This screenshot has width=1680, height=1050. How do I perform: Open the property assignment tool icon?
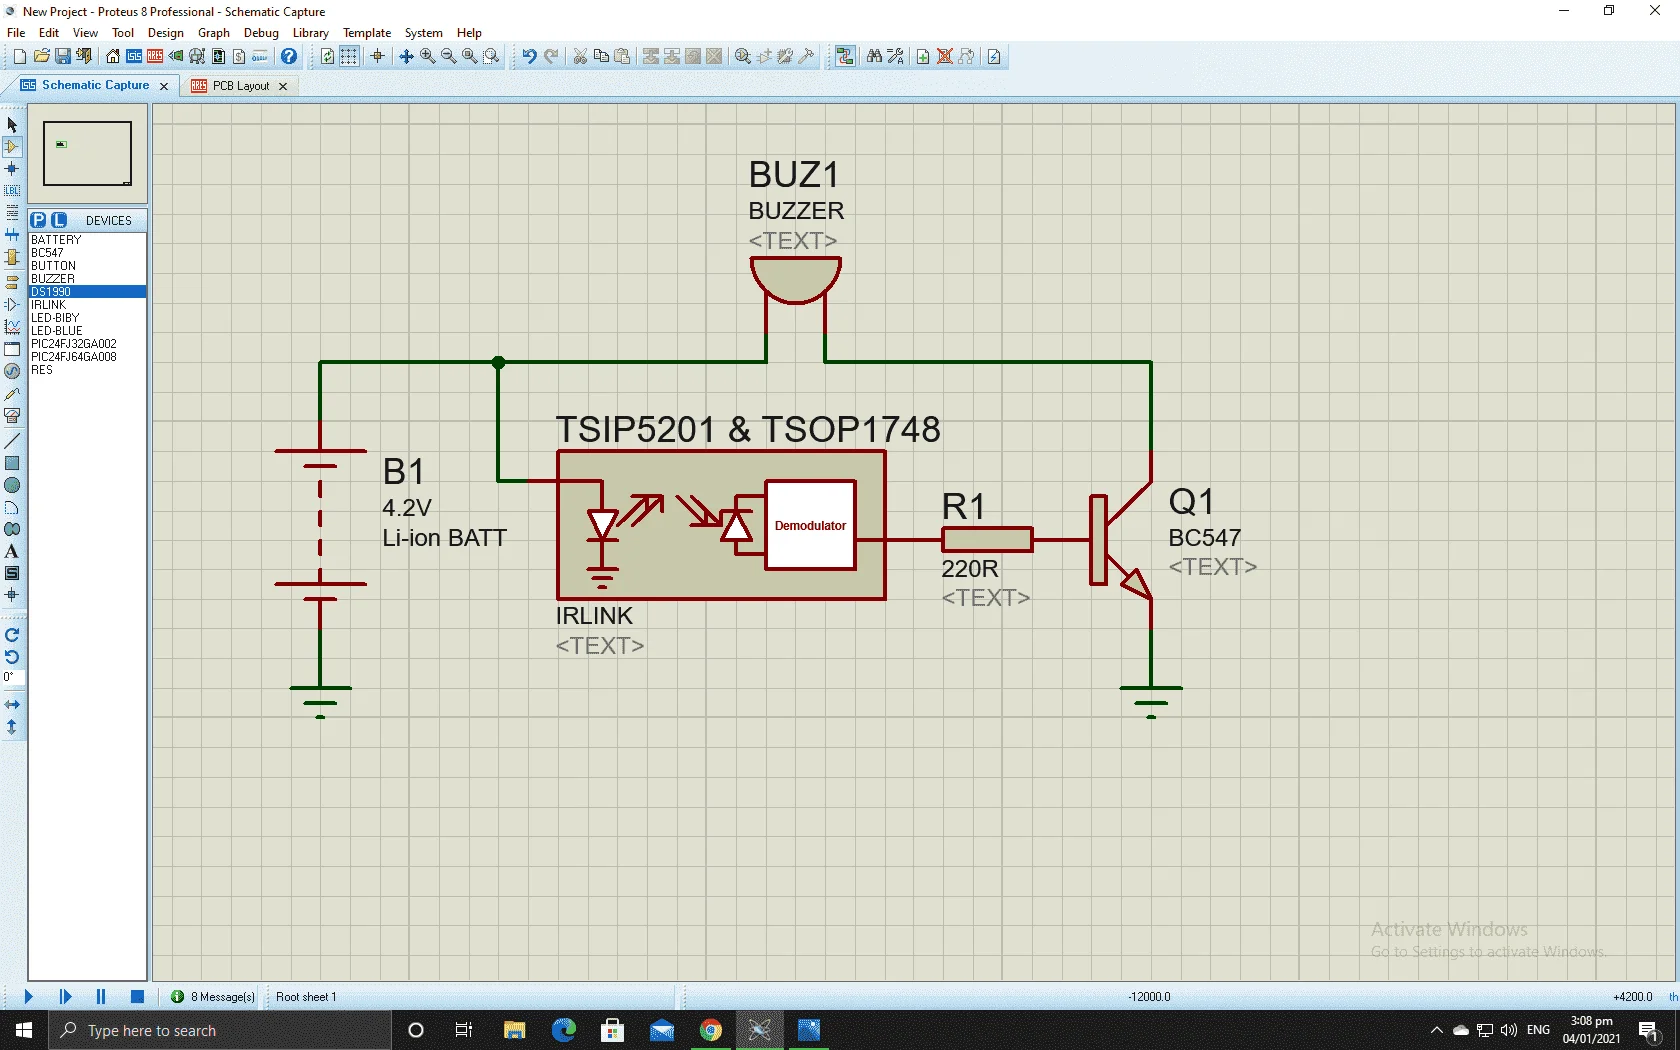[895, 57]
